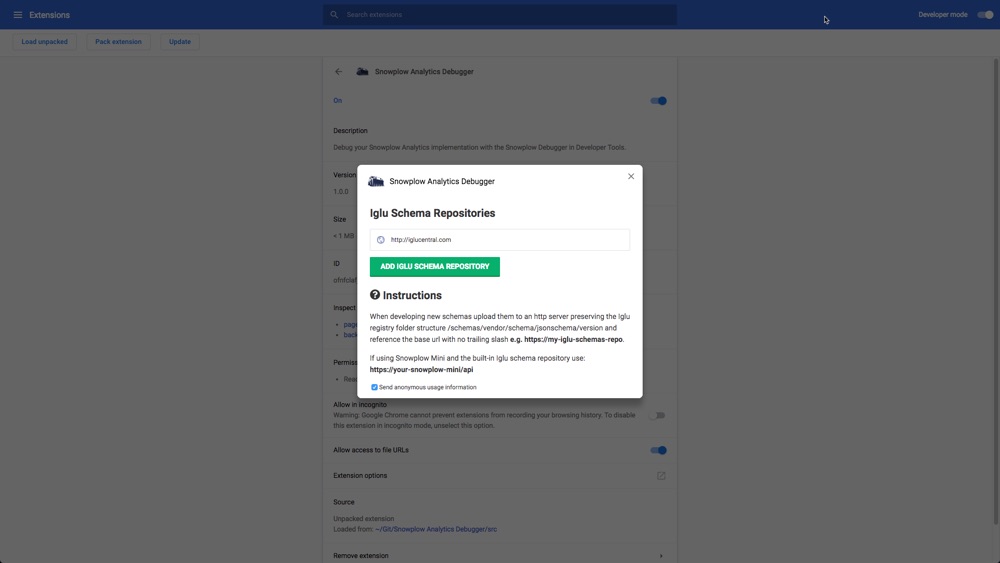Enable the Allow in incognito toggle
Screen dimensions: 1000x563
pyautogui.click(x=658, y=415)
